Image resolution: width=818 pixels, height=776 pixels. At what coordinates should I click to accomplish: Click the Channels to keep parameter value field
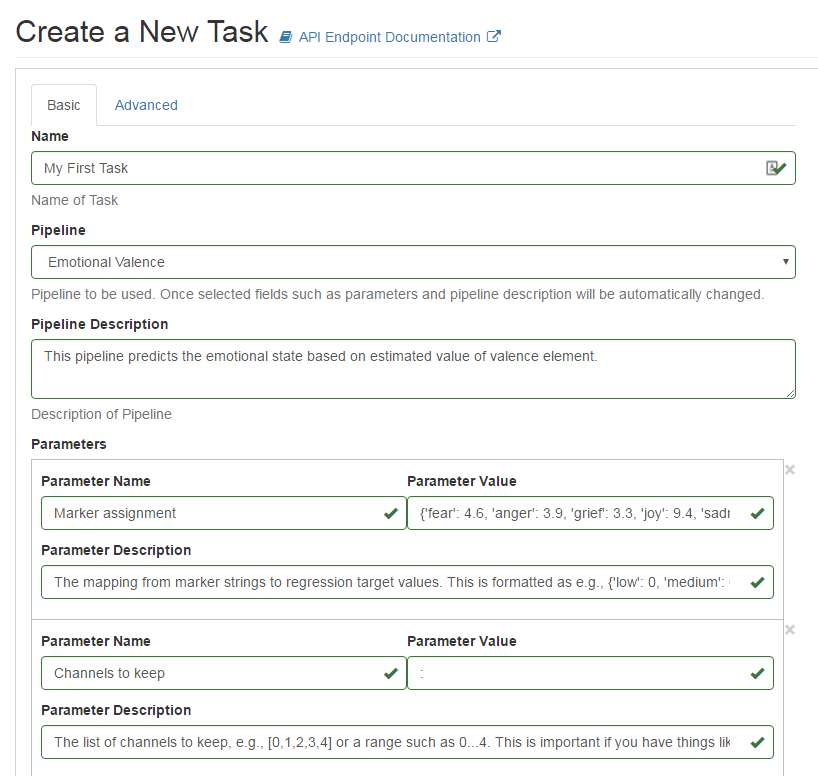click(590, 673)
